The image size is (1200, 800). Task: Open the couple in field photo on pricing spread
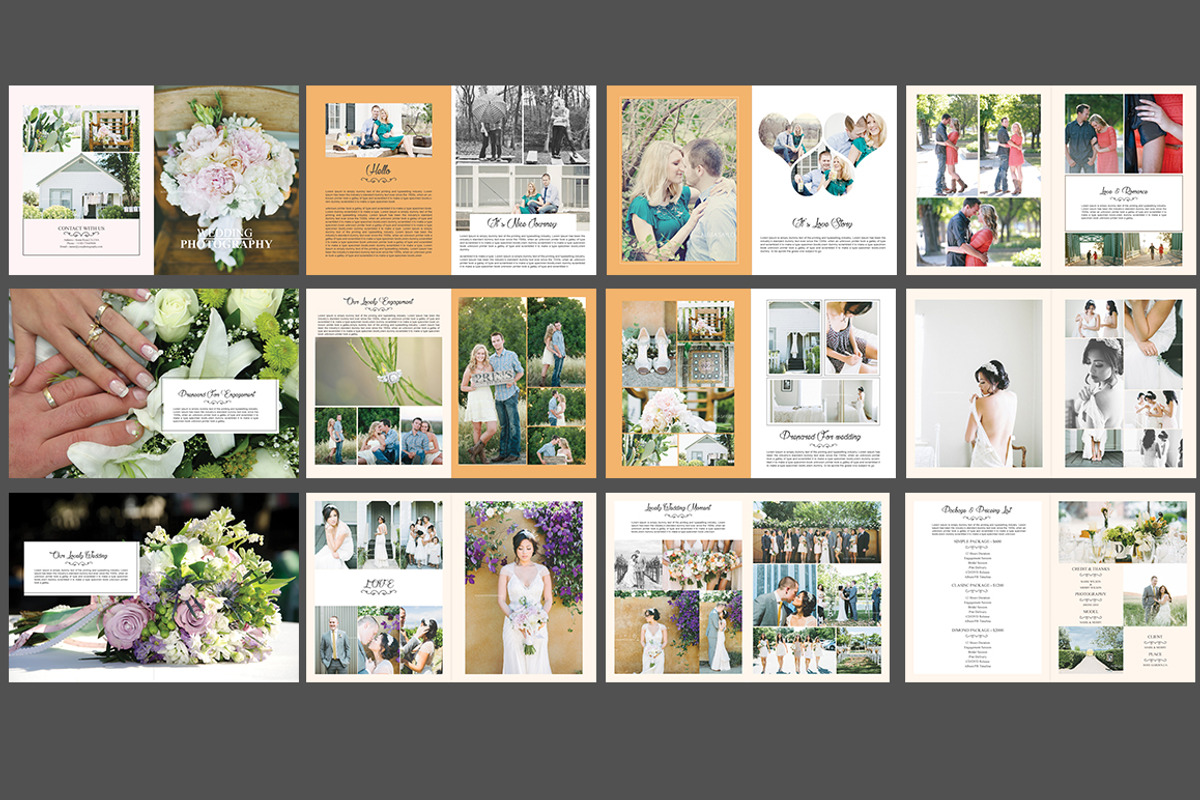pyautogui.click(x=1155, y=594)
